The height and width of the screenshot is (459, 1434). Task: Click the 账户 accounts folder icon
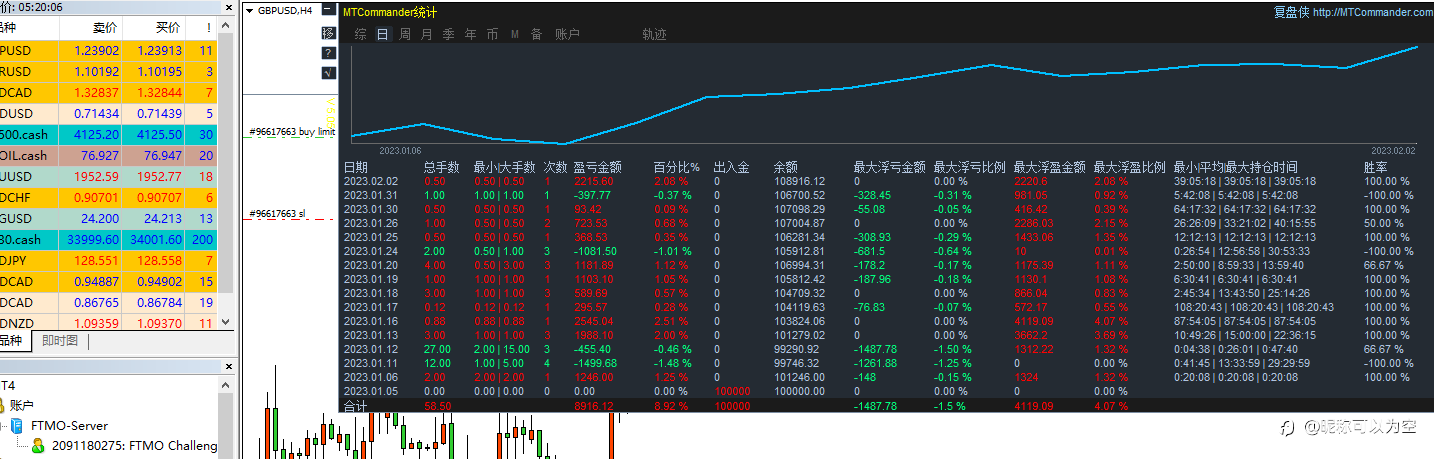click(x=3, y=405)
